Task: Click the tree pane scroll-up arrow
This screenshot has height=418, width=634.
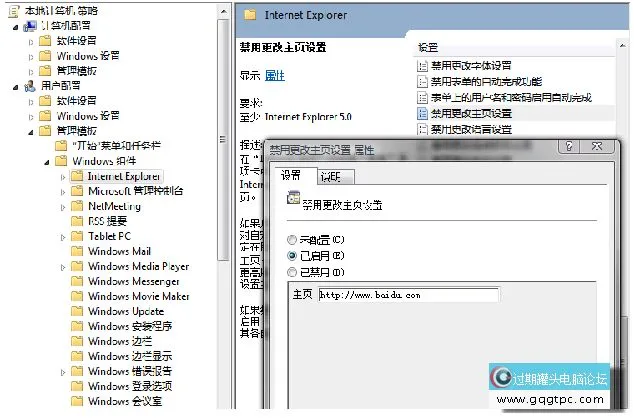Action: [x=223, y=11]
